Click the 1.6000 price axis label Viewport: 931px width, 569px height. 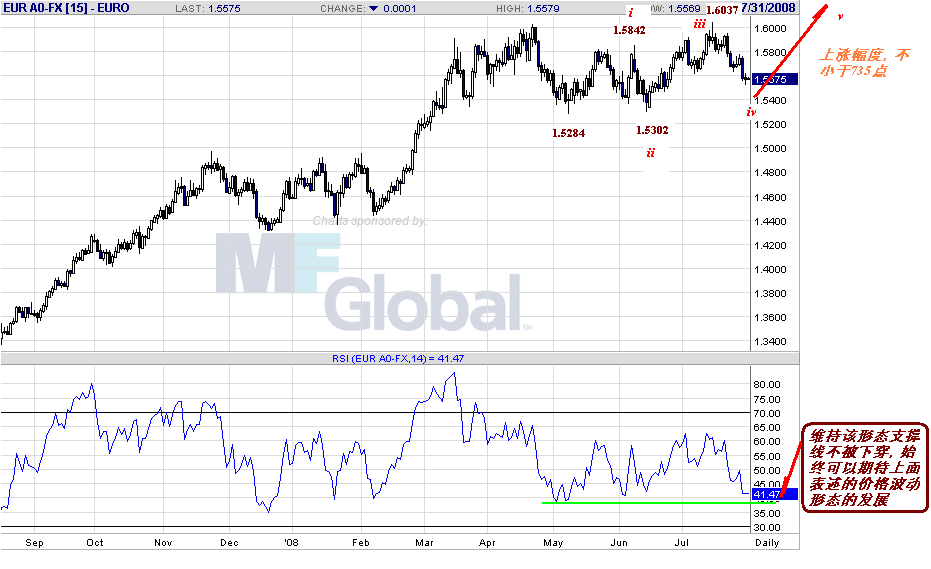coord(770,29)
